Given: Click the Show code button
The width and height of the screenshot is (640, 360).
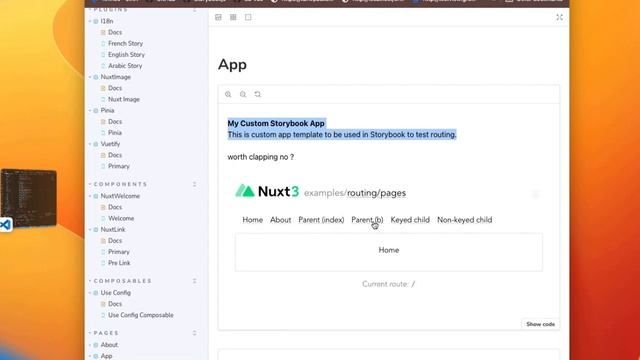Looking at the screenshot, I should click(540, 324).
